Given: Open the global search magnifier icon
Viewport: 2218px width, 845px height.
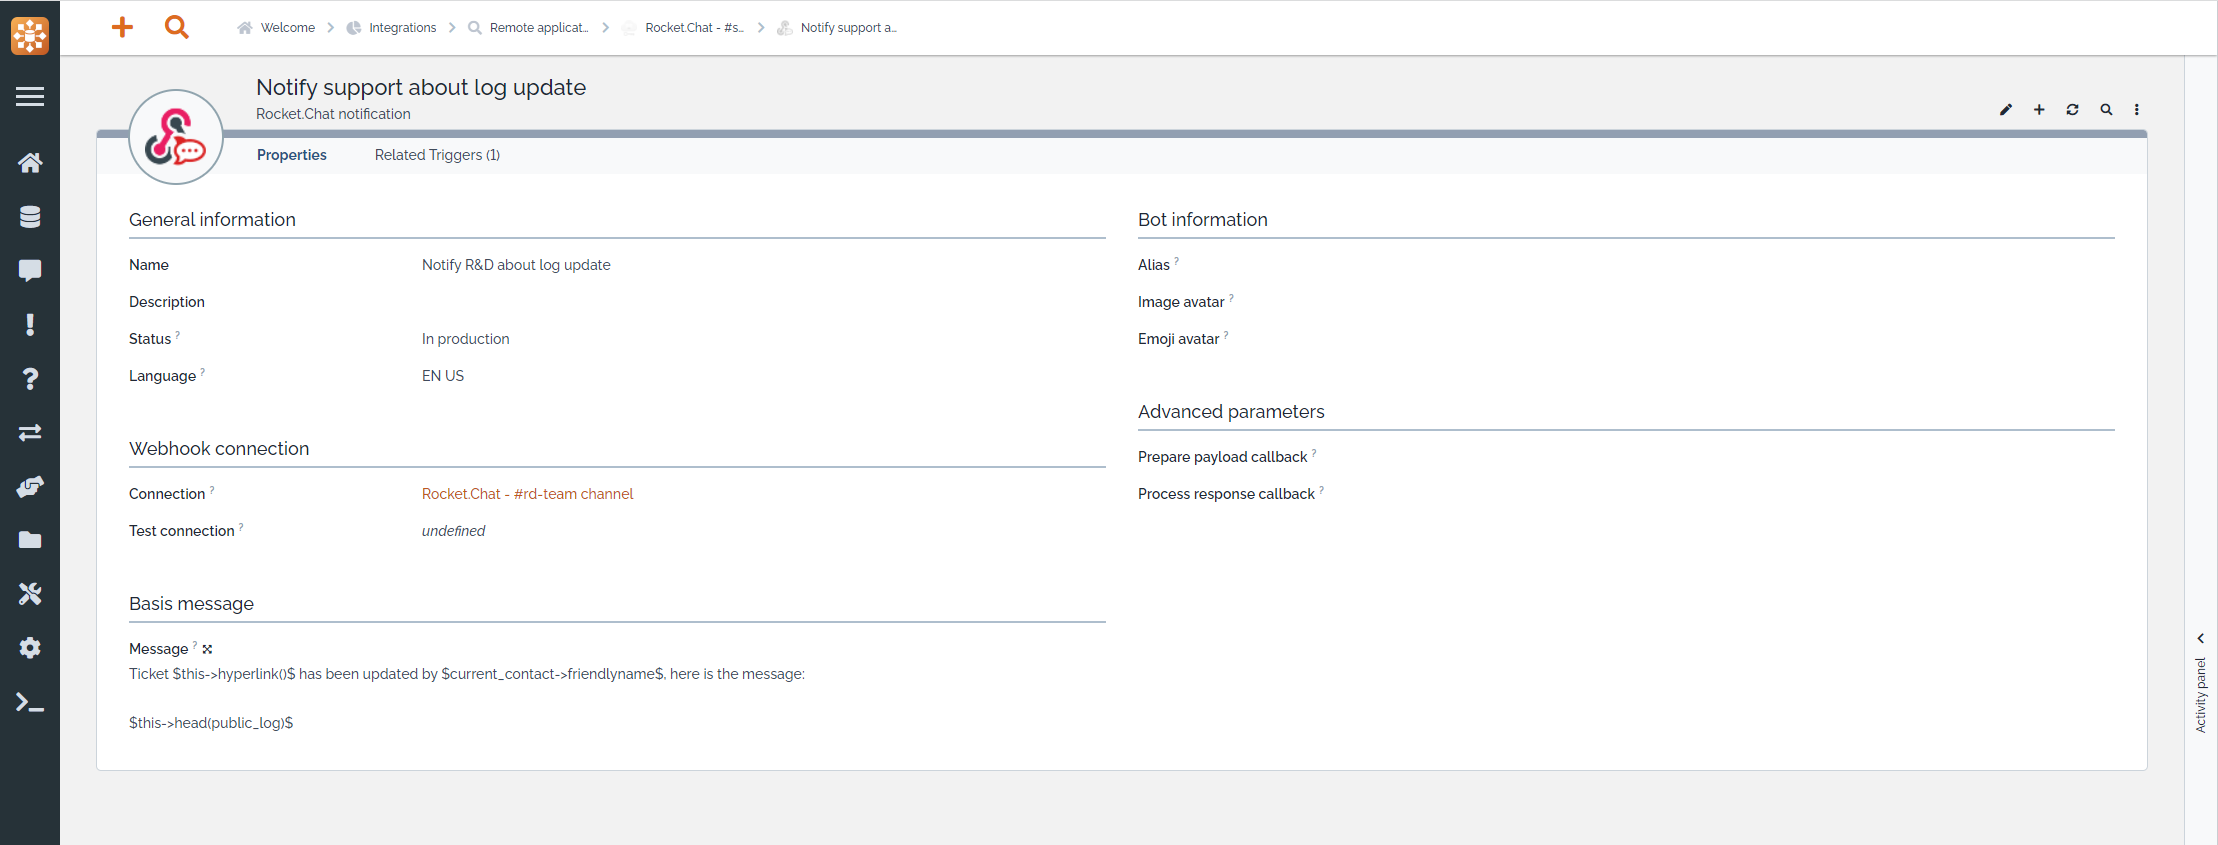Looking at the screenshot, I should coord(176,27).
